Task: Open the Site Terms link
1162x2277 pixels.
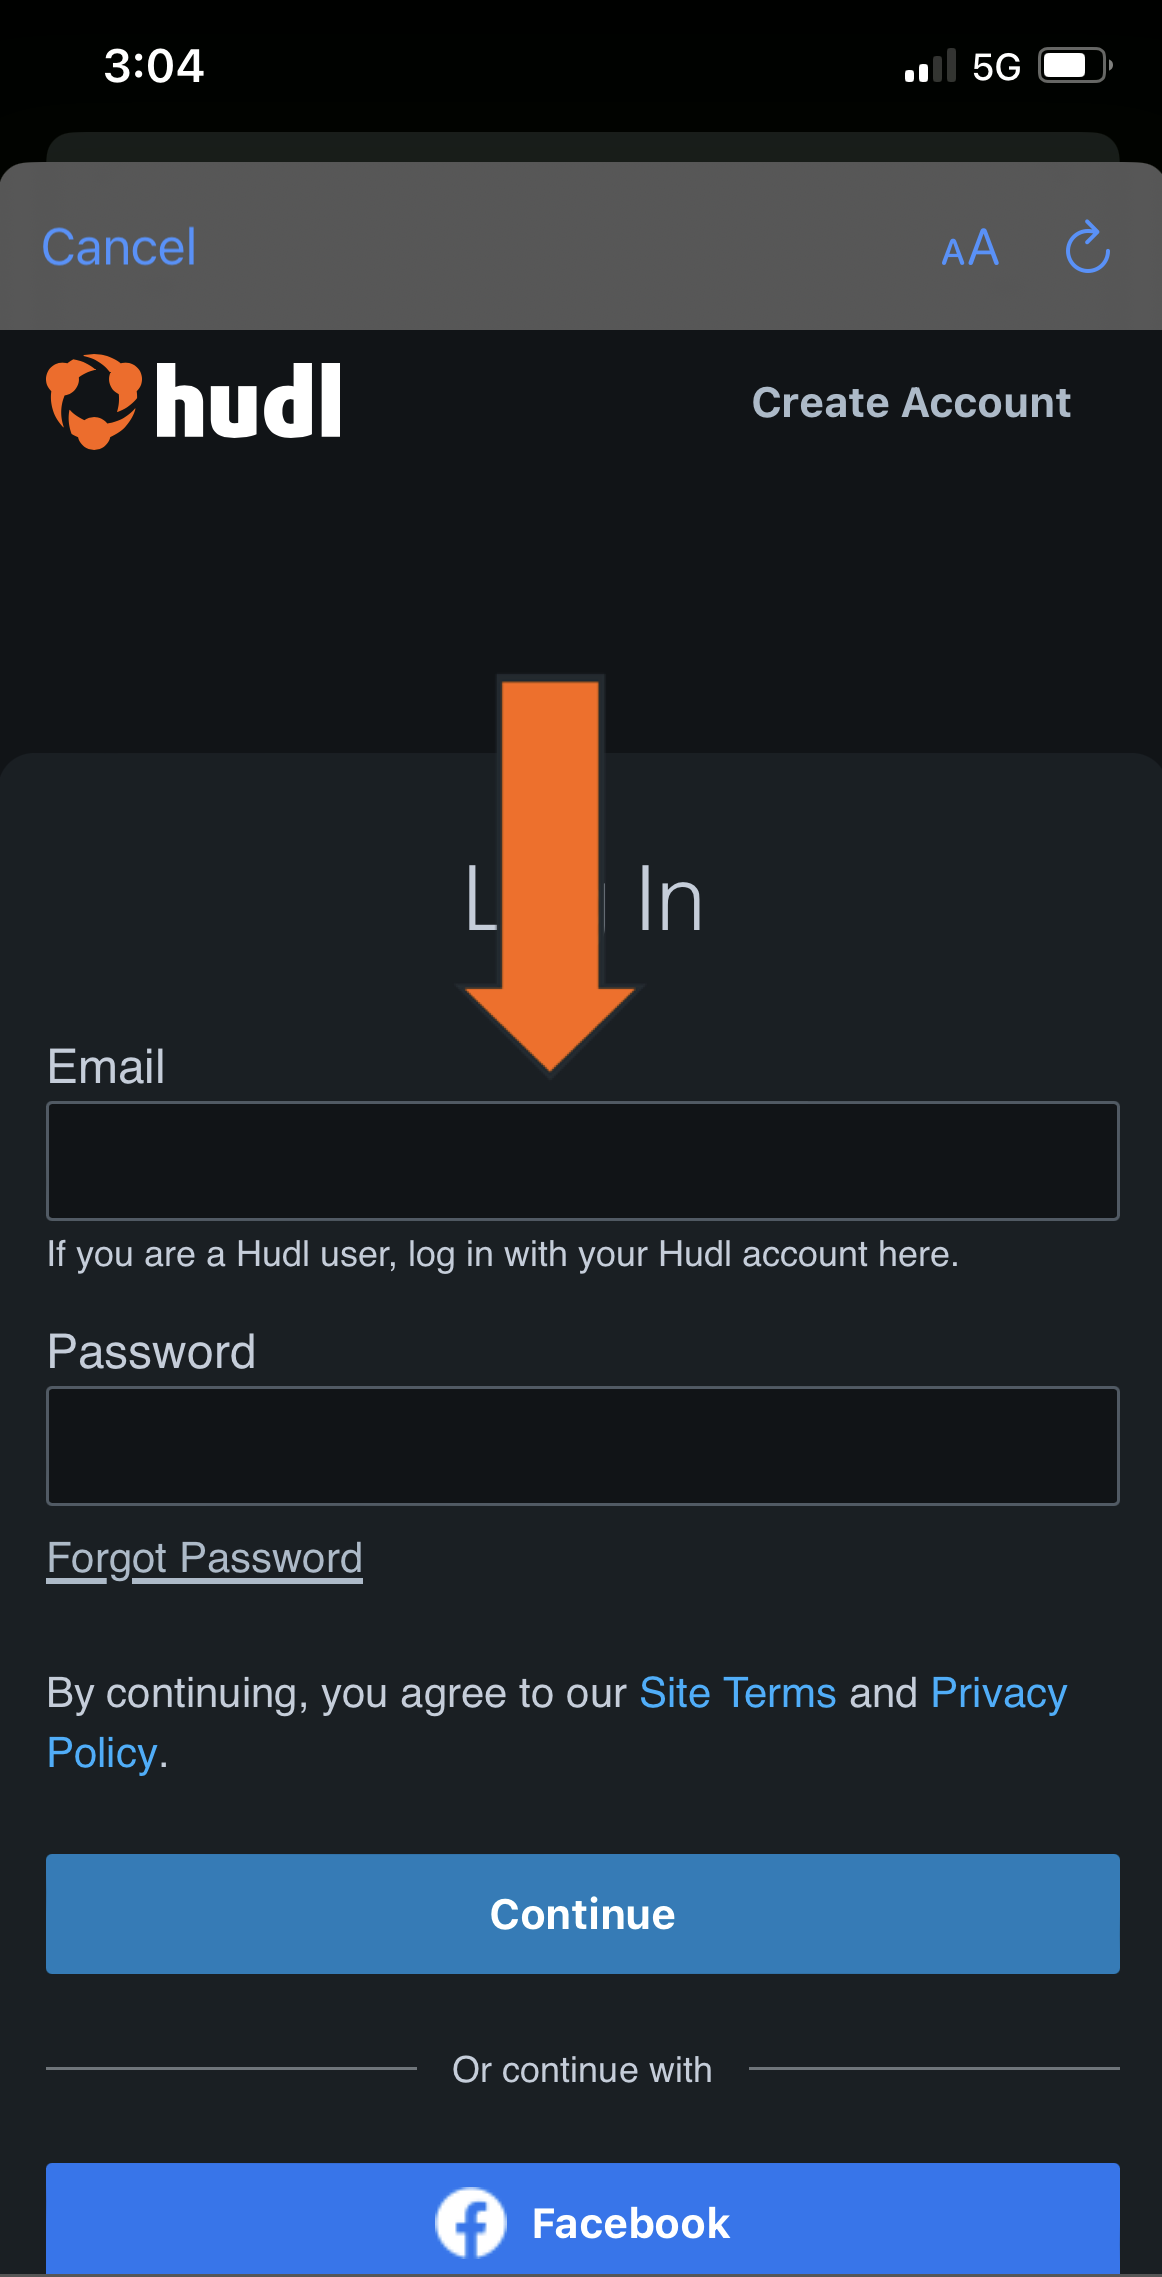Action: click(736, 1692)
